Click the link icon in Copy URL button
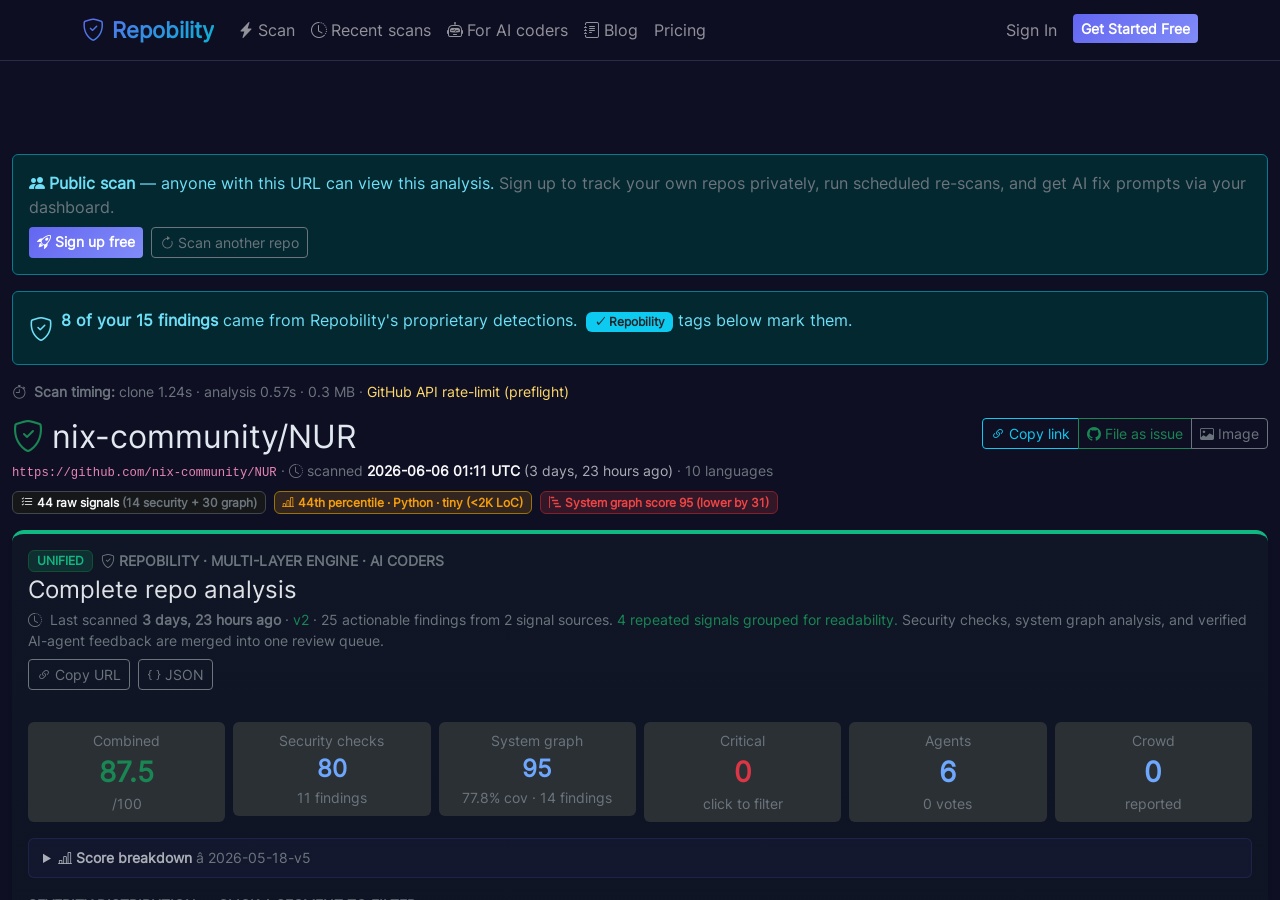 [43, 675]
